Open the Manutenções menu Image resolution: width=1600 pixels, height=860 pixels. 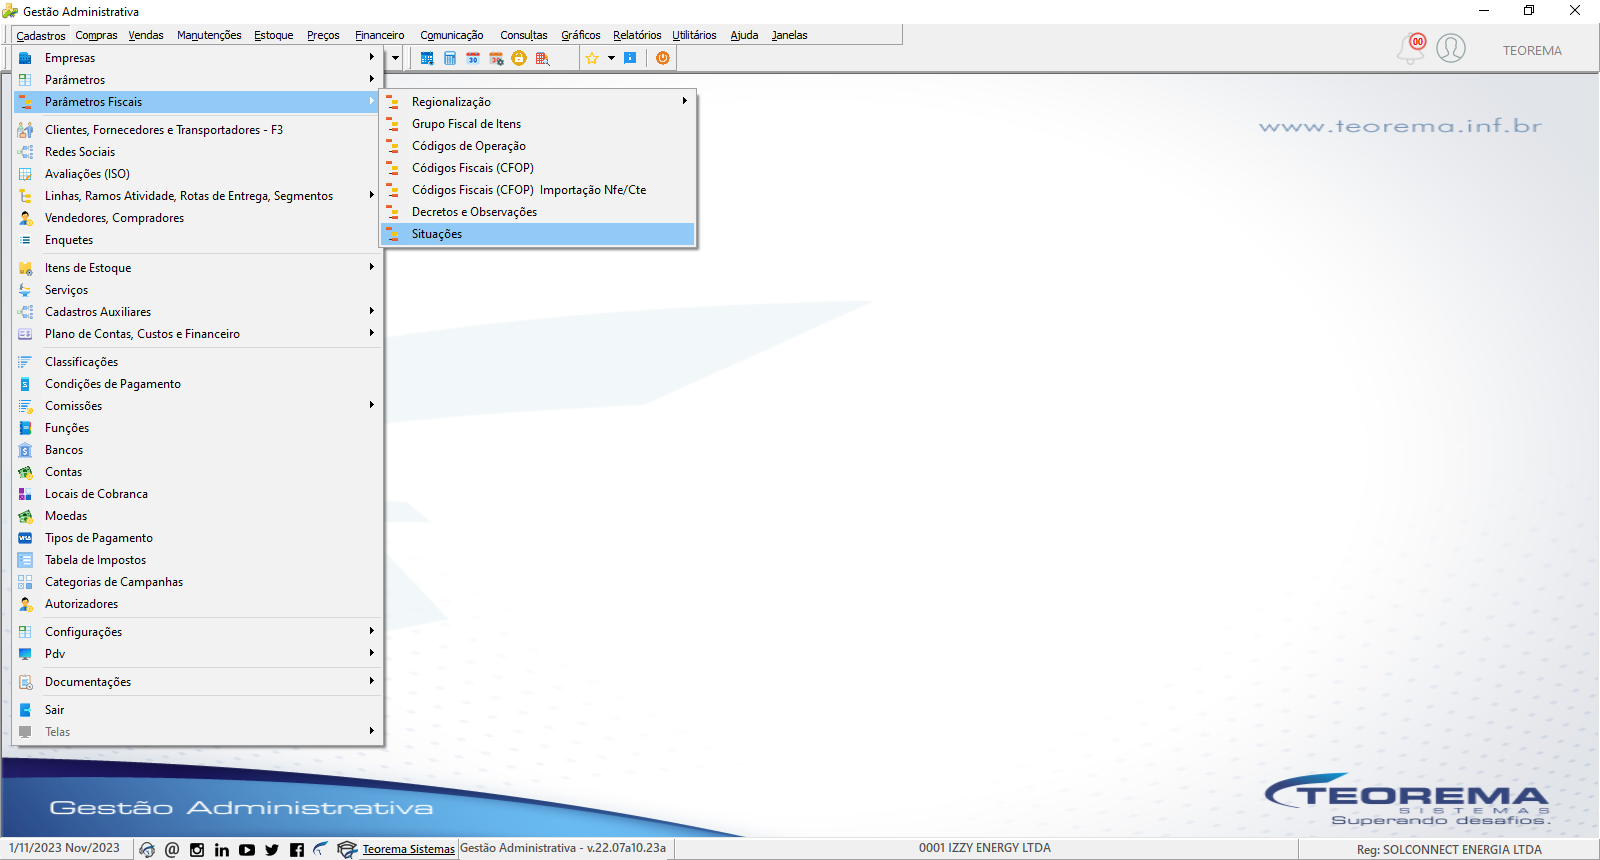click(209, 35)
